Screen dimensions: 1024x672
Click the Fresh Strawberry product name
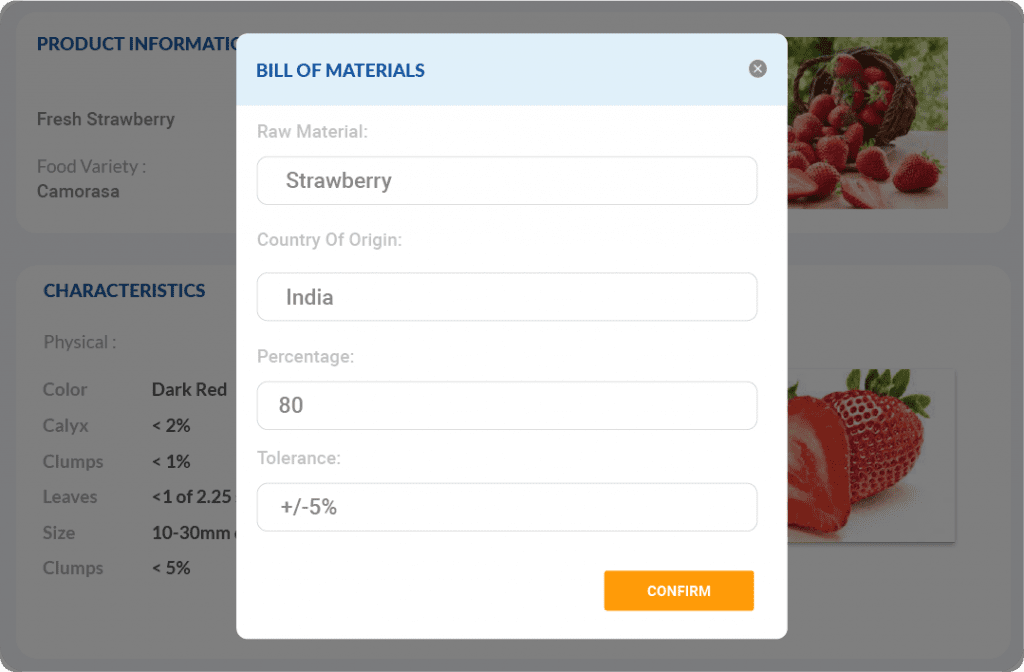pyautogui.click(x=105, y=119)
